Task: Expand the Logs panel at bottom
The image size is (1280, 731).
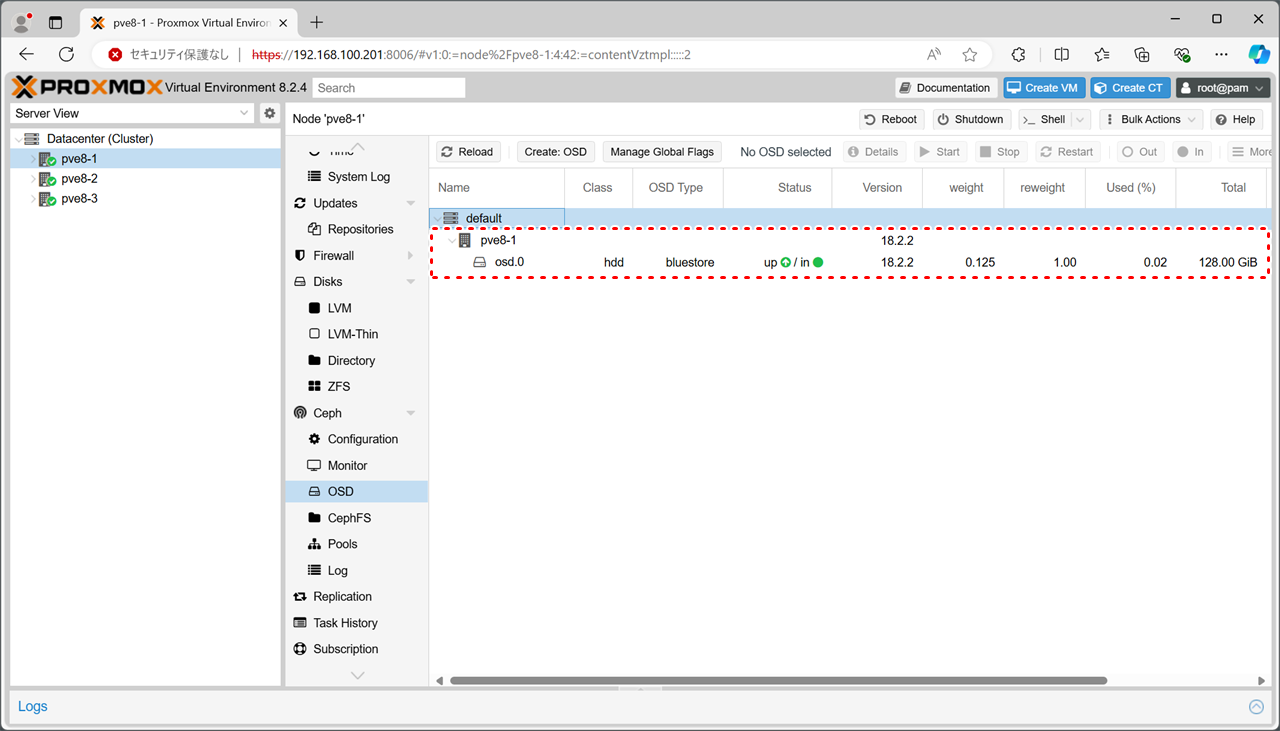Action: [x=1256, y=707]
